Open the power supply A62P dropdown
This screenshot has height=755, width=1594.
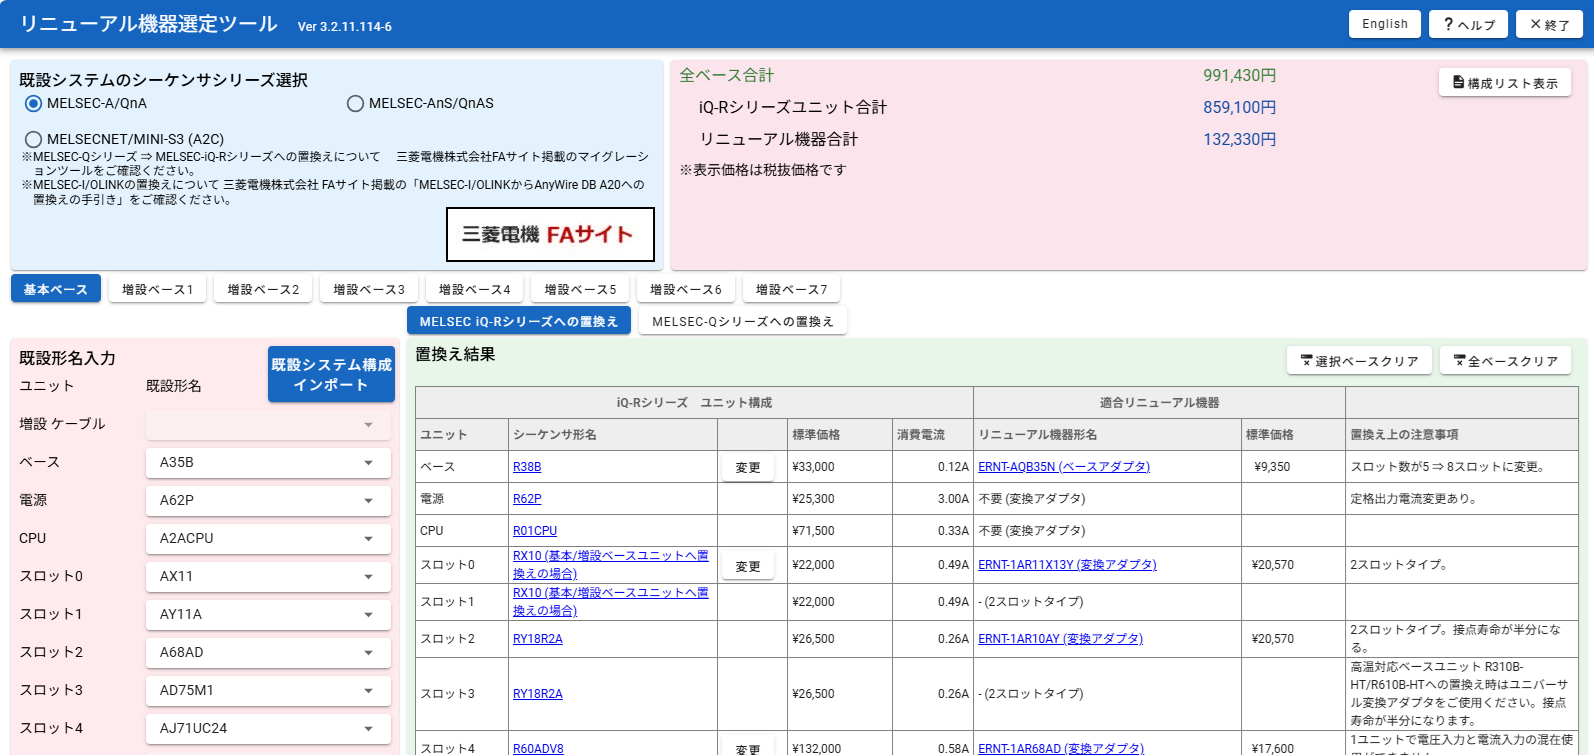coord(267,501)
